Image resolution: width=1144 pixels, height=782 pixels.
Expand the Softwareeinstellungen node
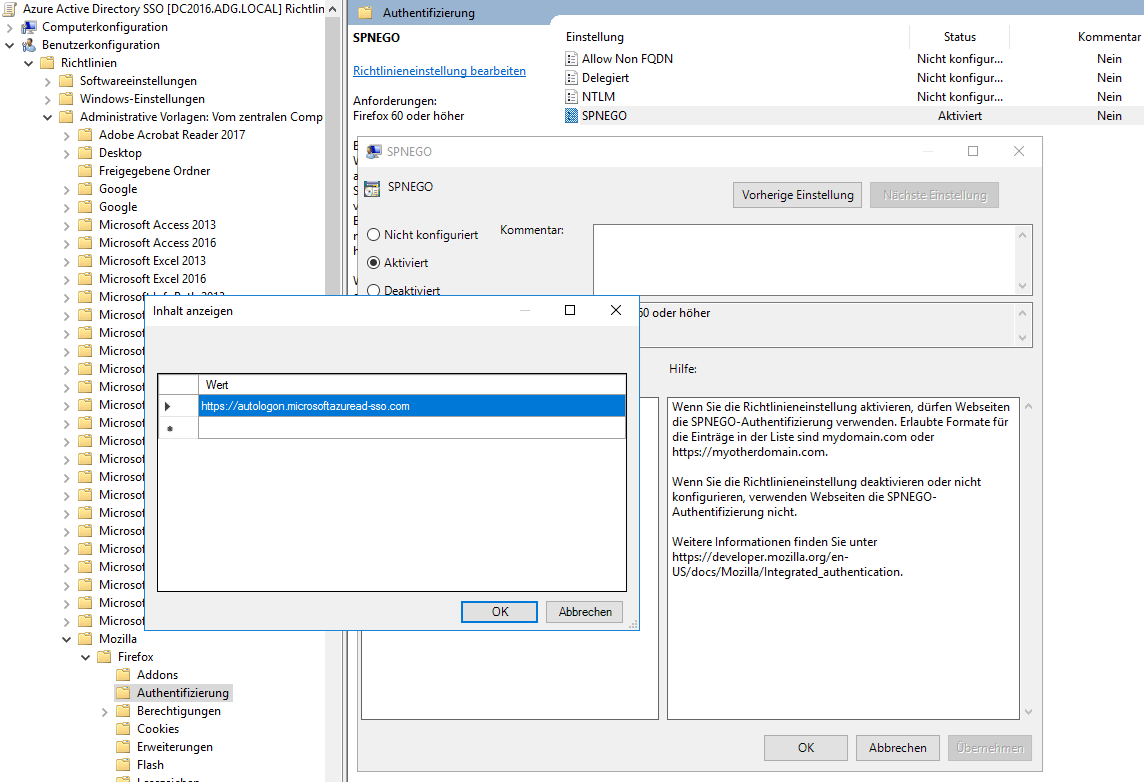tap(47, 82)
